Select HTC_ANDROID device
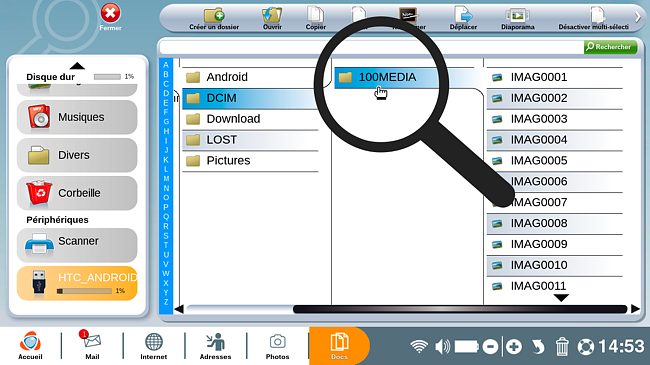This screenshot has height=365, width=650. (77, 283)
